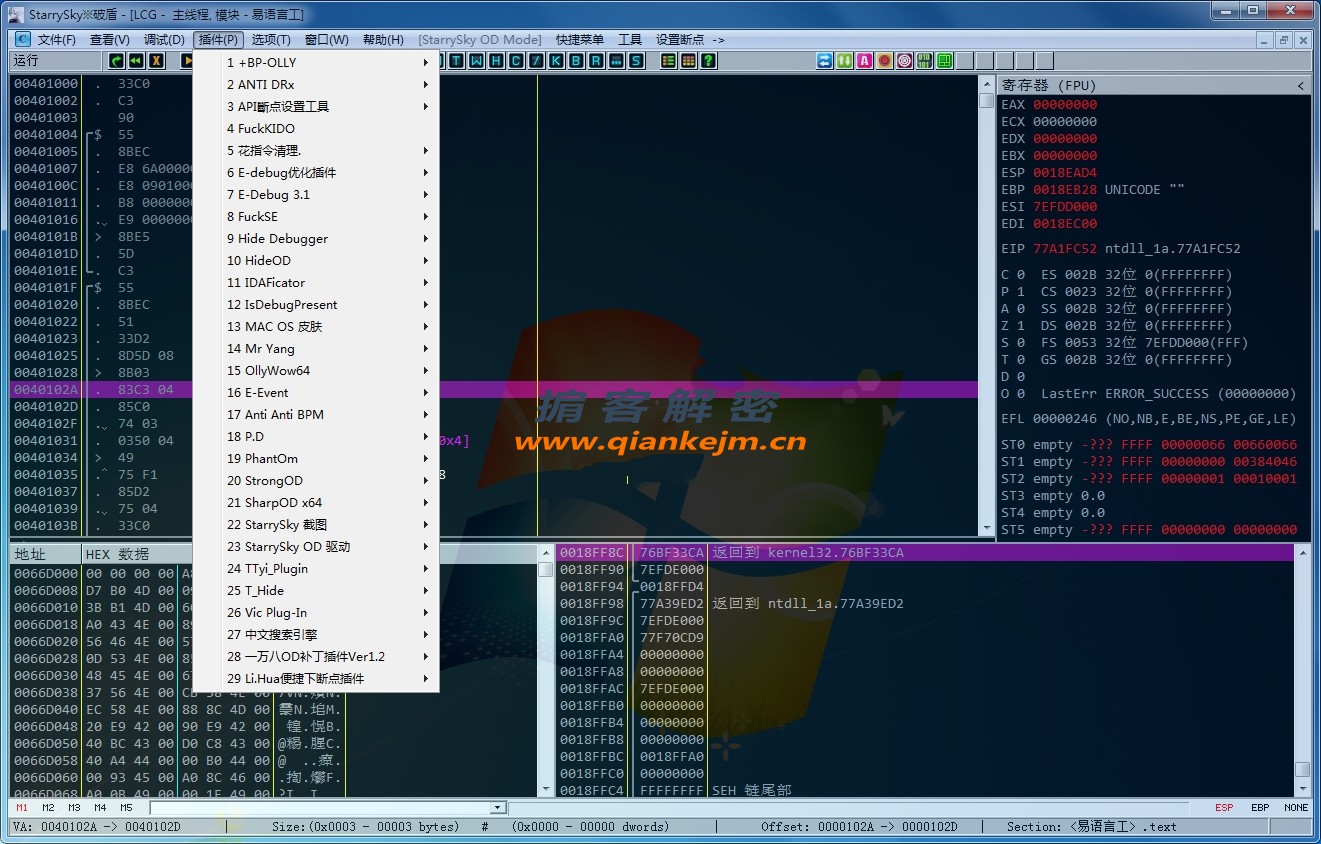Click the green question mark help icon
1321x844 pixels.
click(x=708, y=61)
